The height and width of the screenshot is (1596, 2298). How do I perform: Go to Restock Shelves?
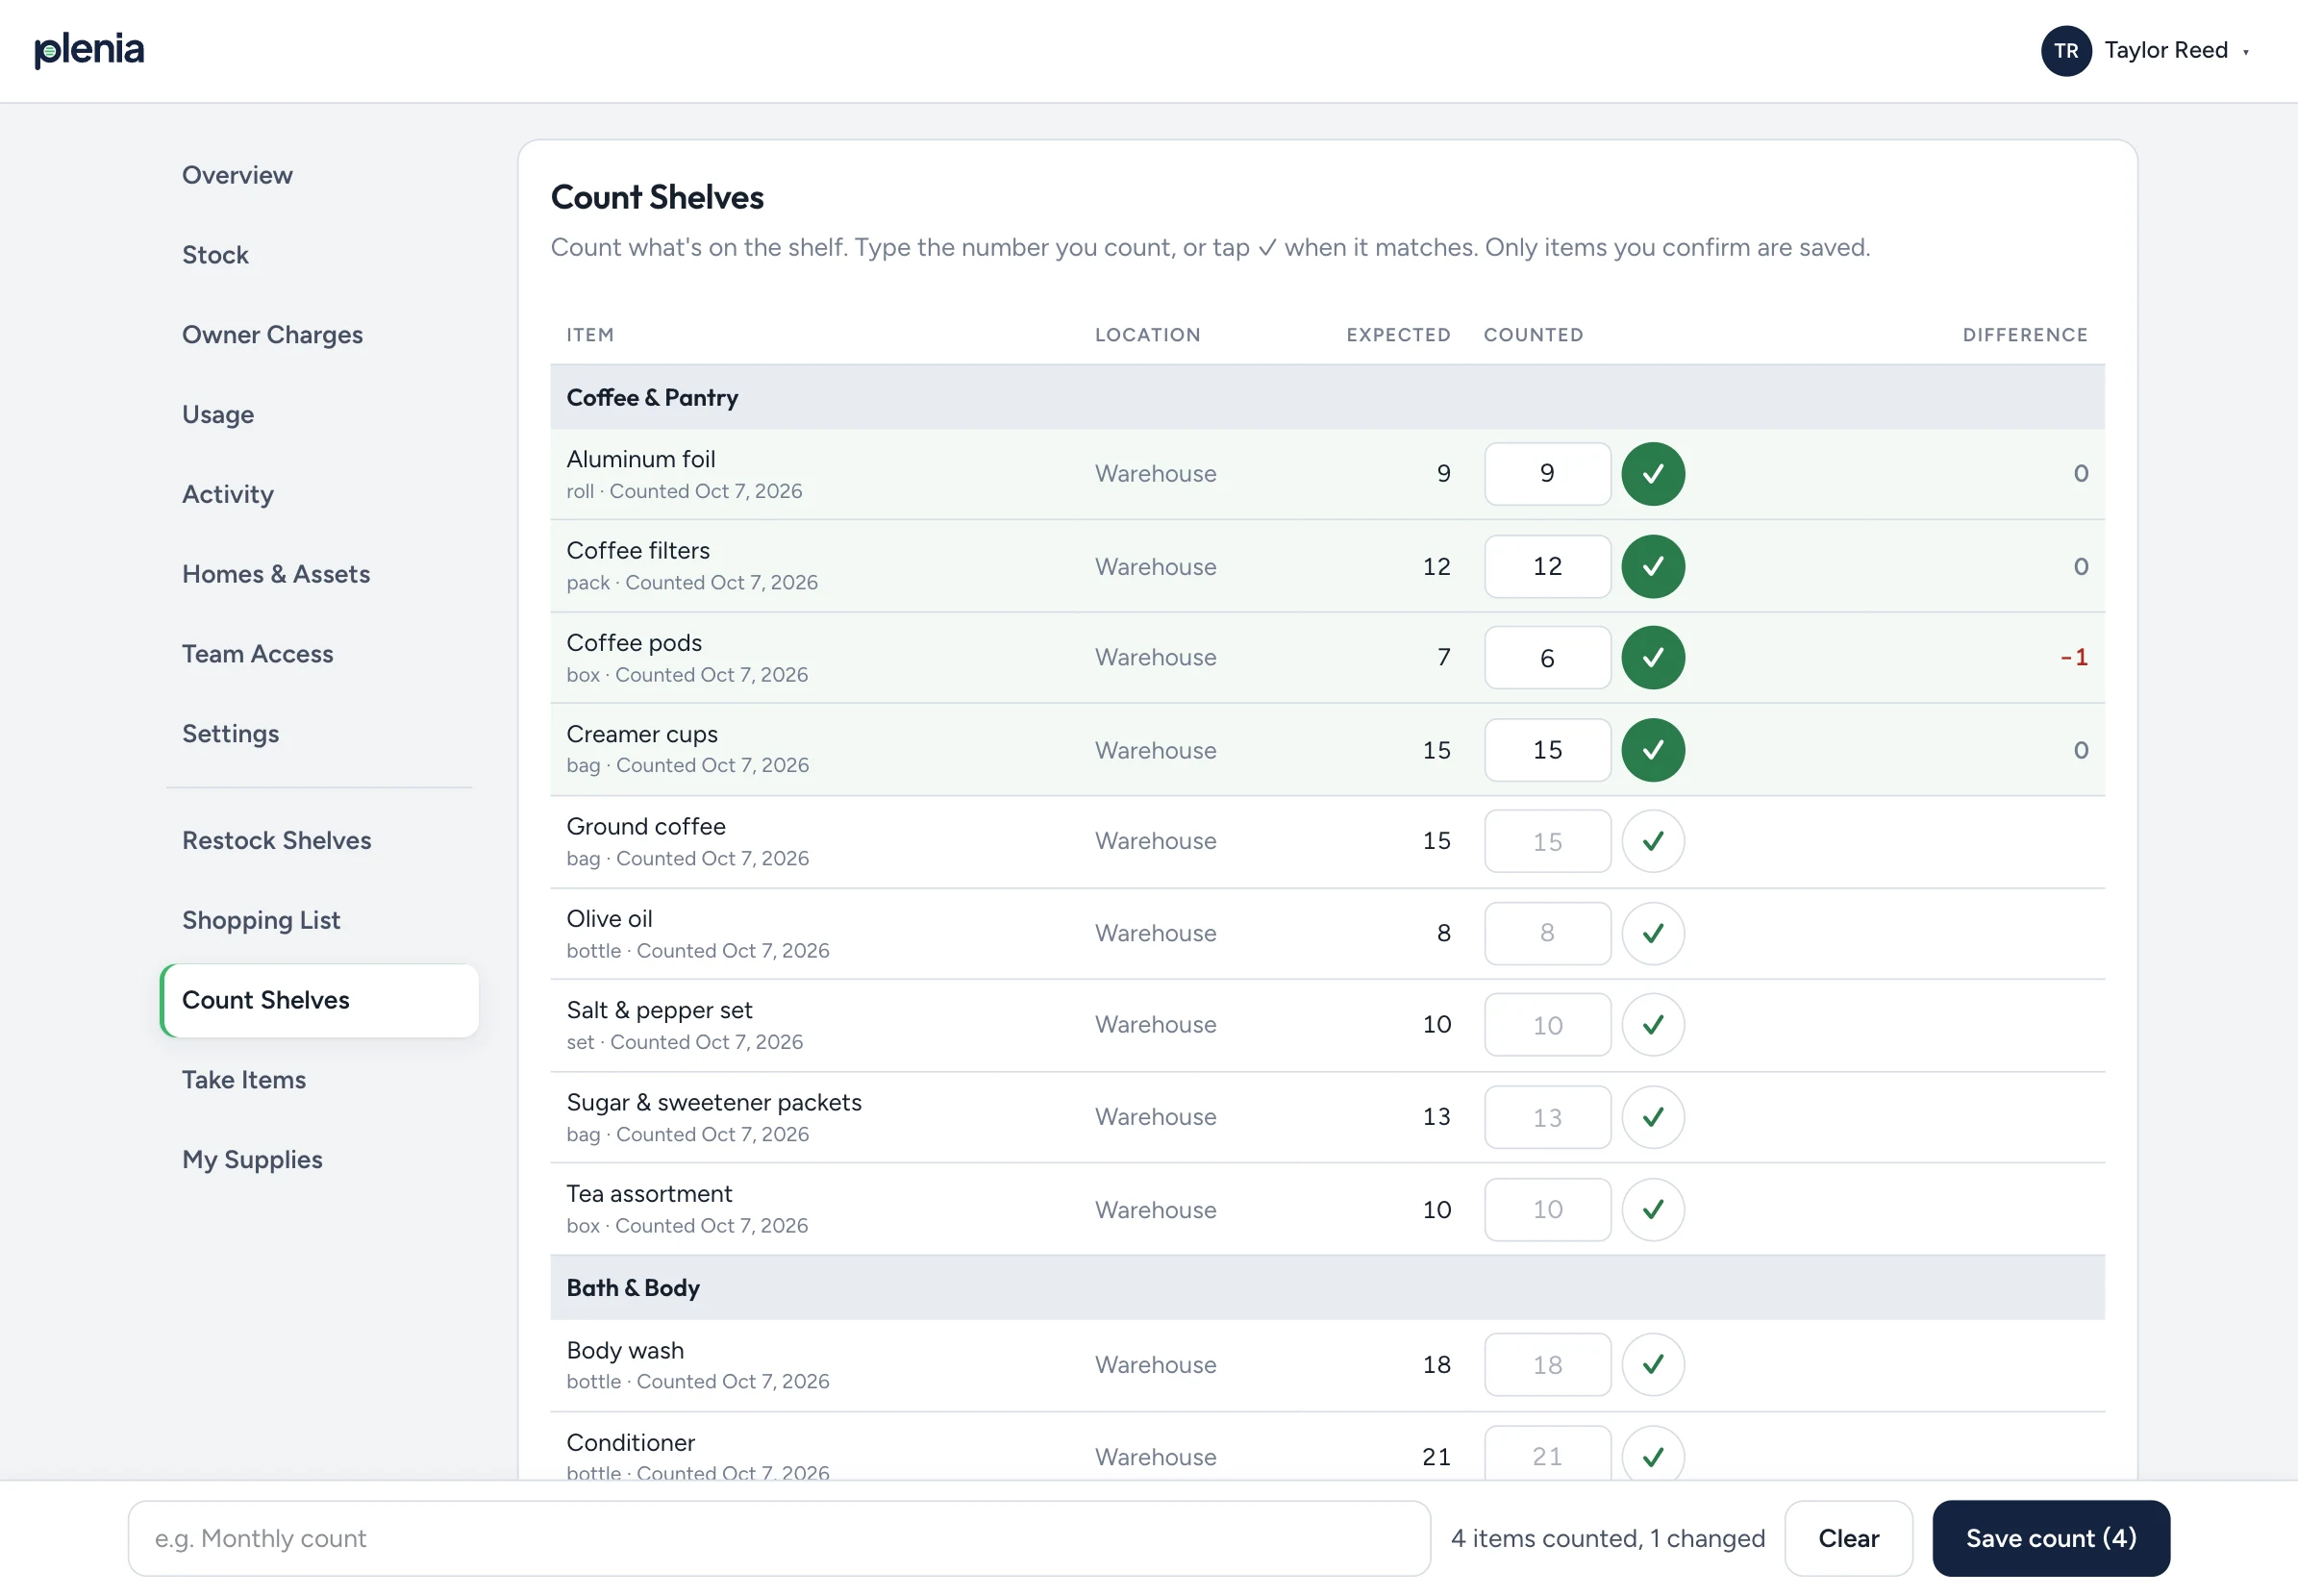point(276,841)
